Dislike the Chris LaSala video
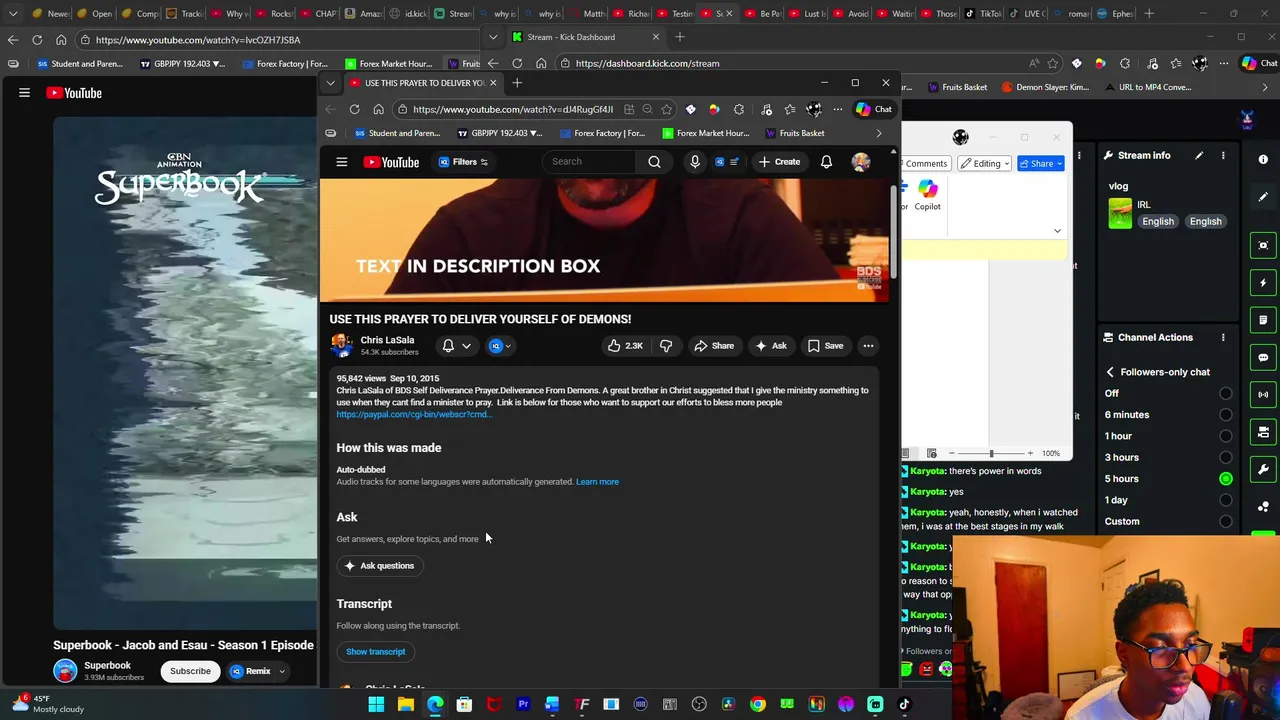Screen dimensions: 1280x720 (666, 346)
